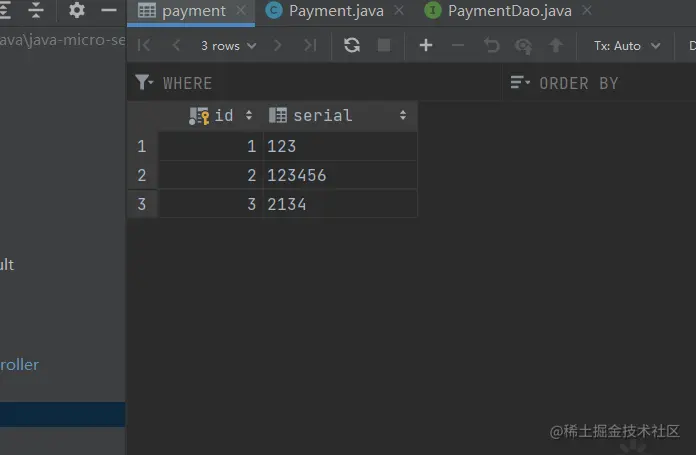Viewport: 696px width, 455px height.
Task: Select row number 3 header
Action: click(x=142, y=204)
